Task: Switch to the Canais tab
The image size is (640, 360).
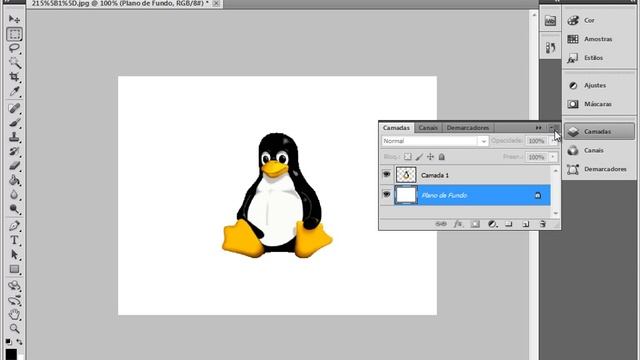Action: [428, 128]
